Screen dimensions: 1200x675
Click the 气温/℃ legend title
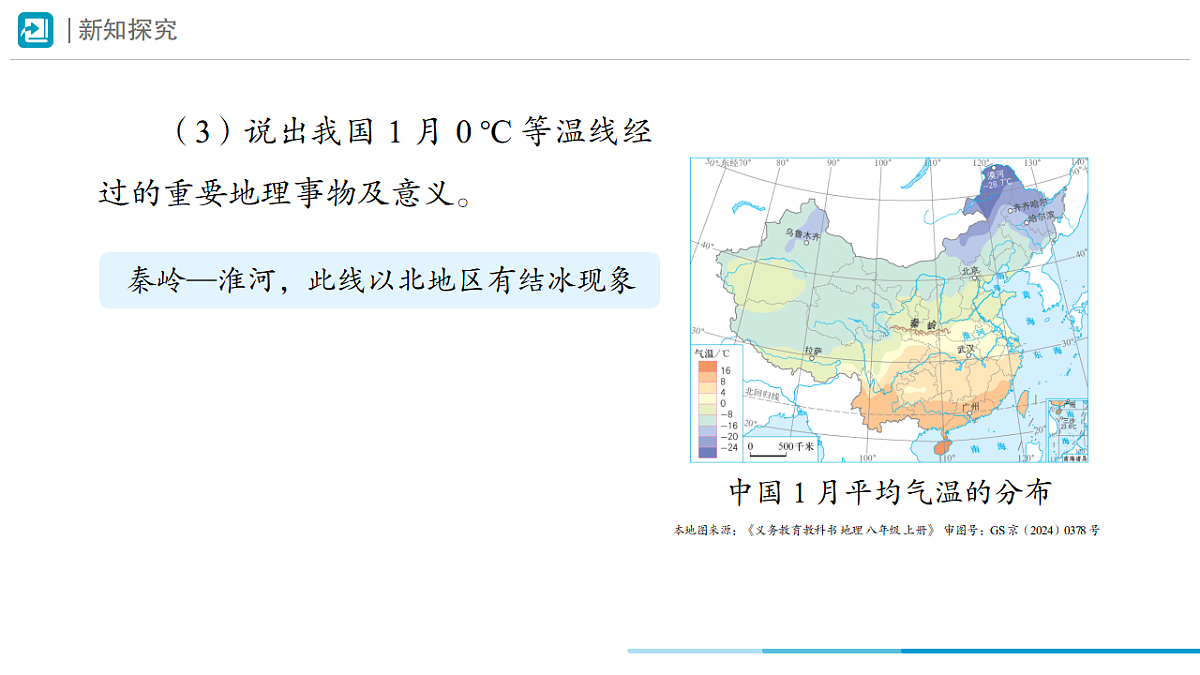point(712,353)
